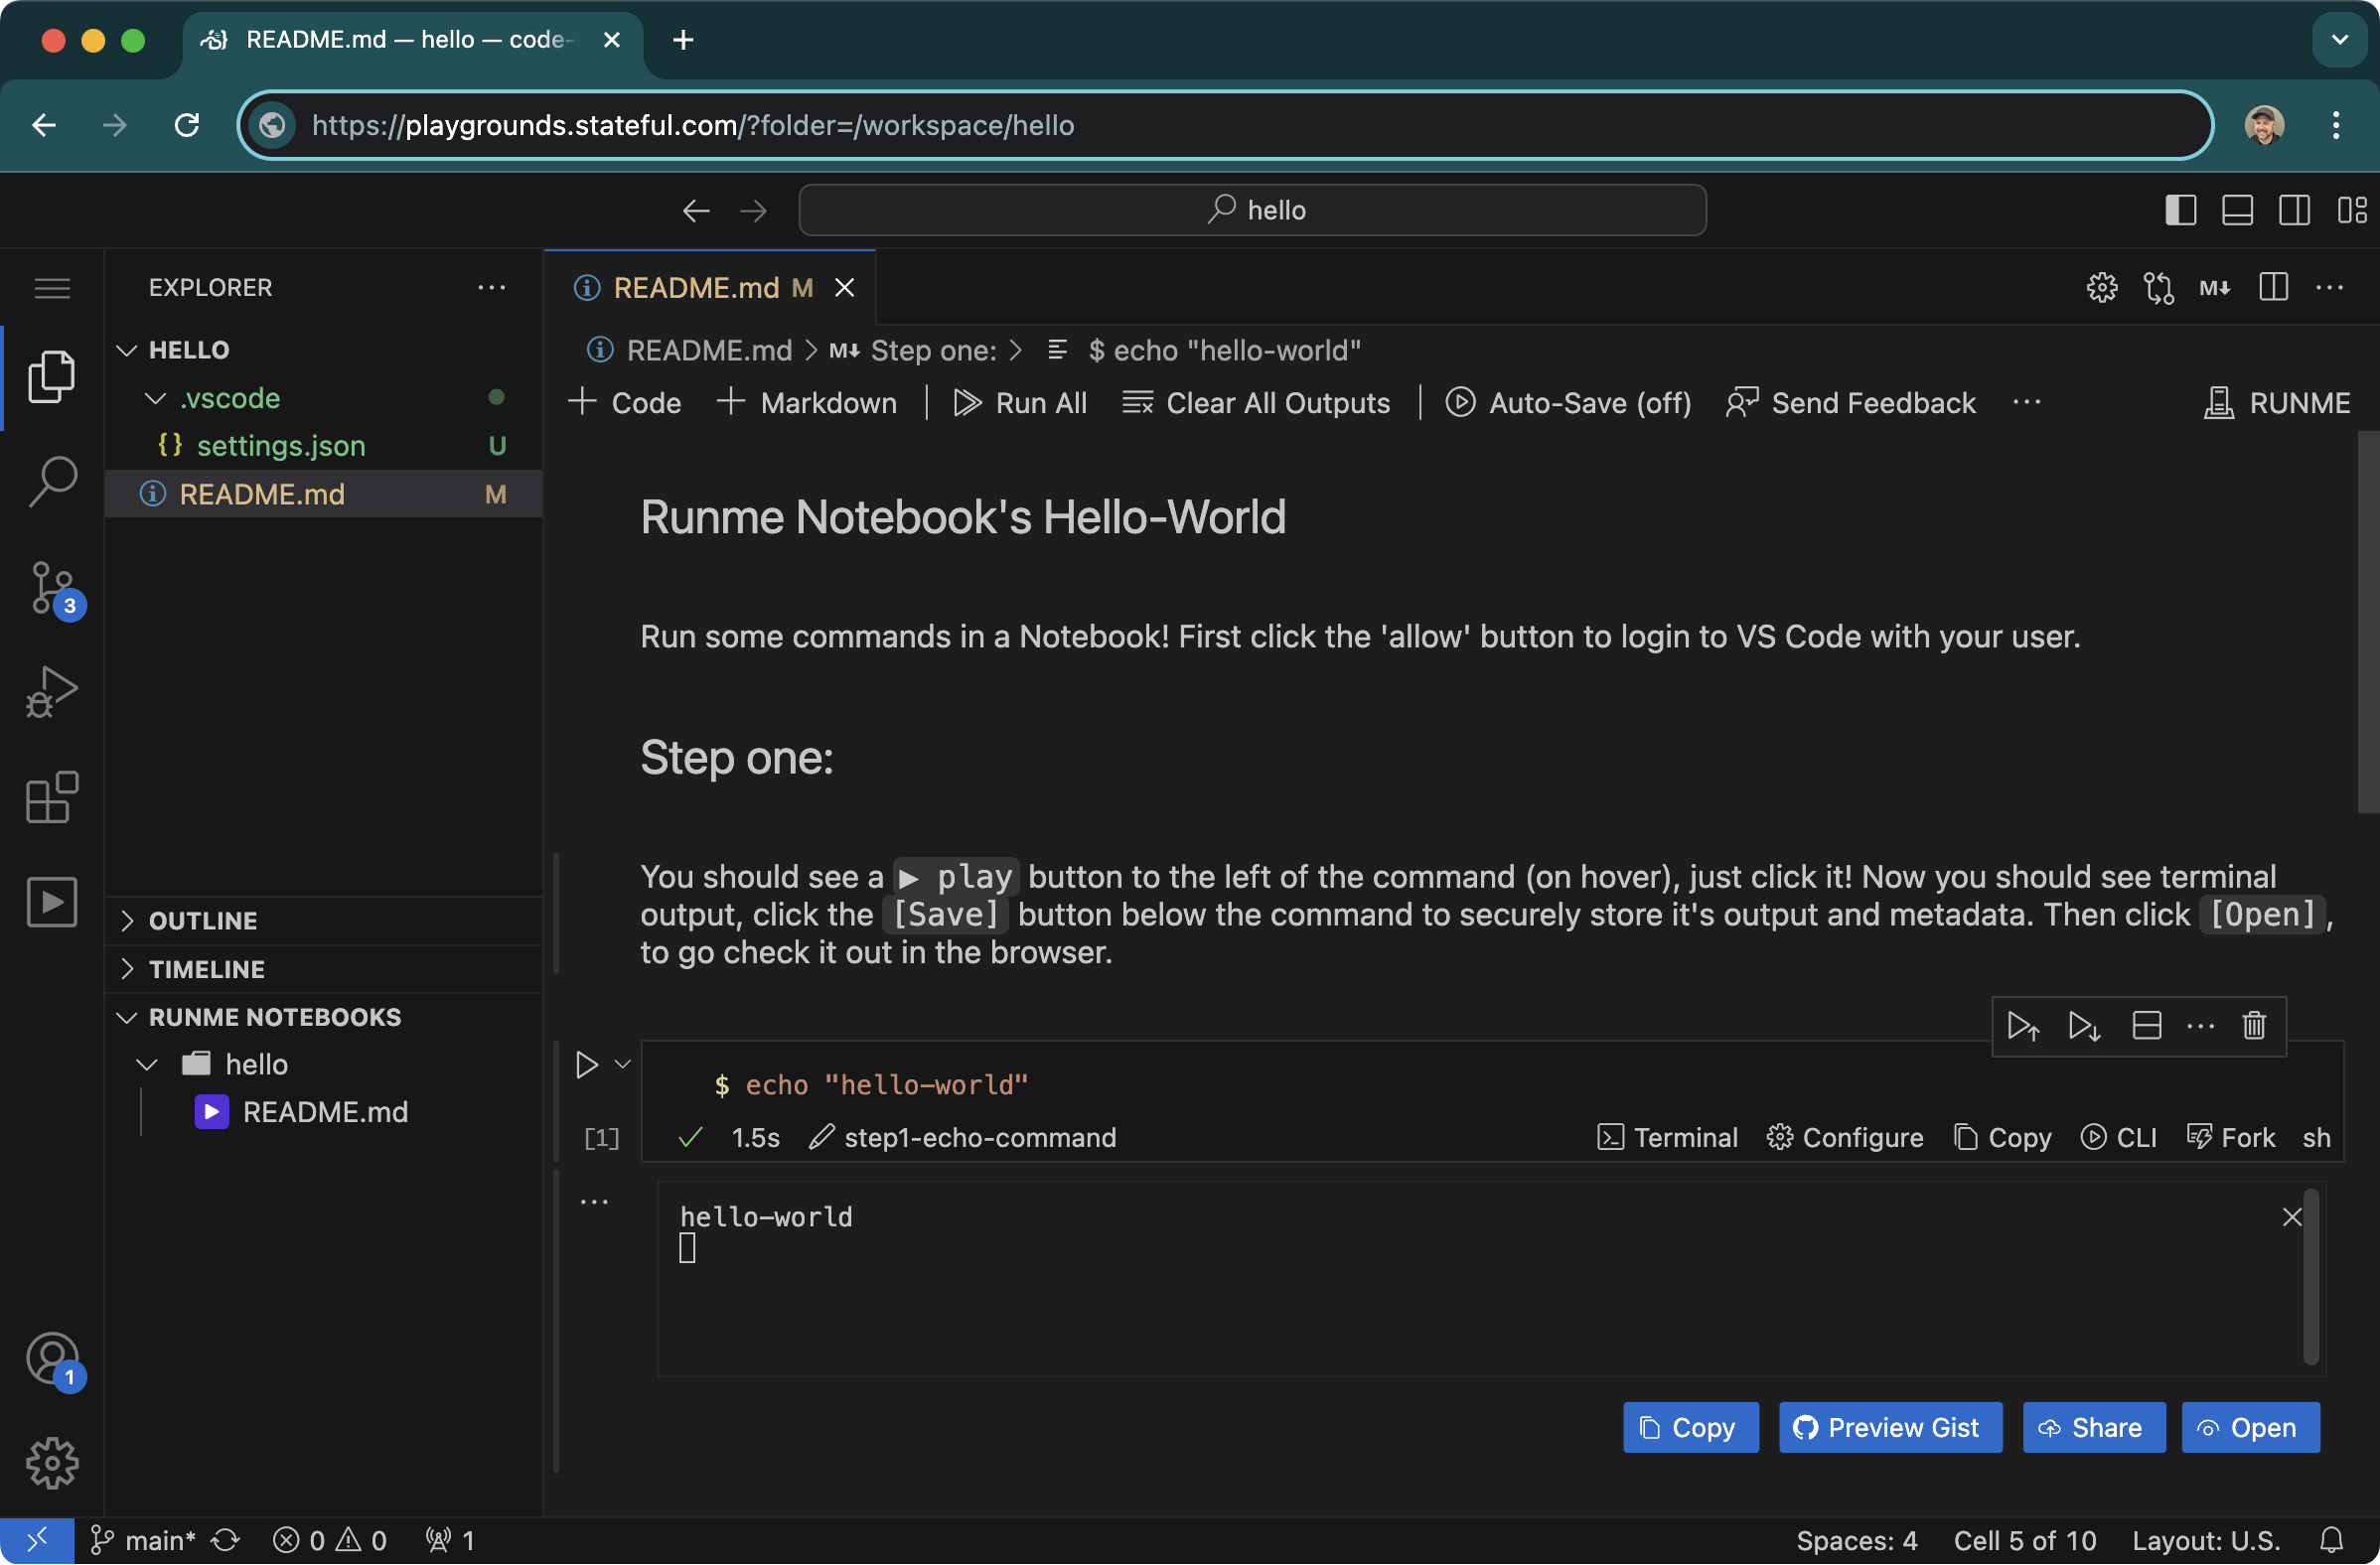Run the echo hello-world cell
Viewport: 2380px width, 1565px height.
tap(587, 1065)
